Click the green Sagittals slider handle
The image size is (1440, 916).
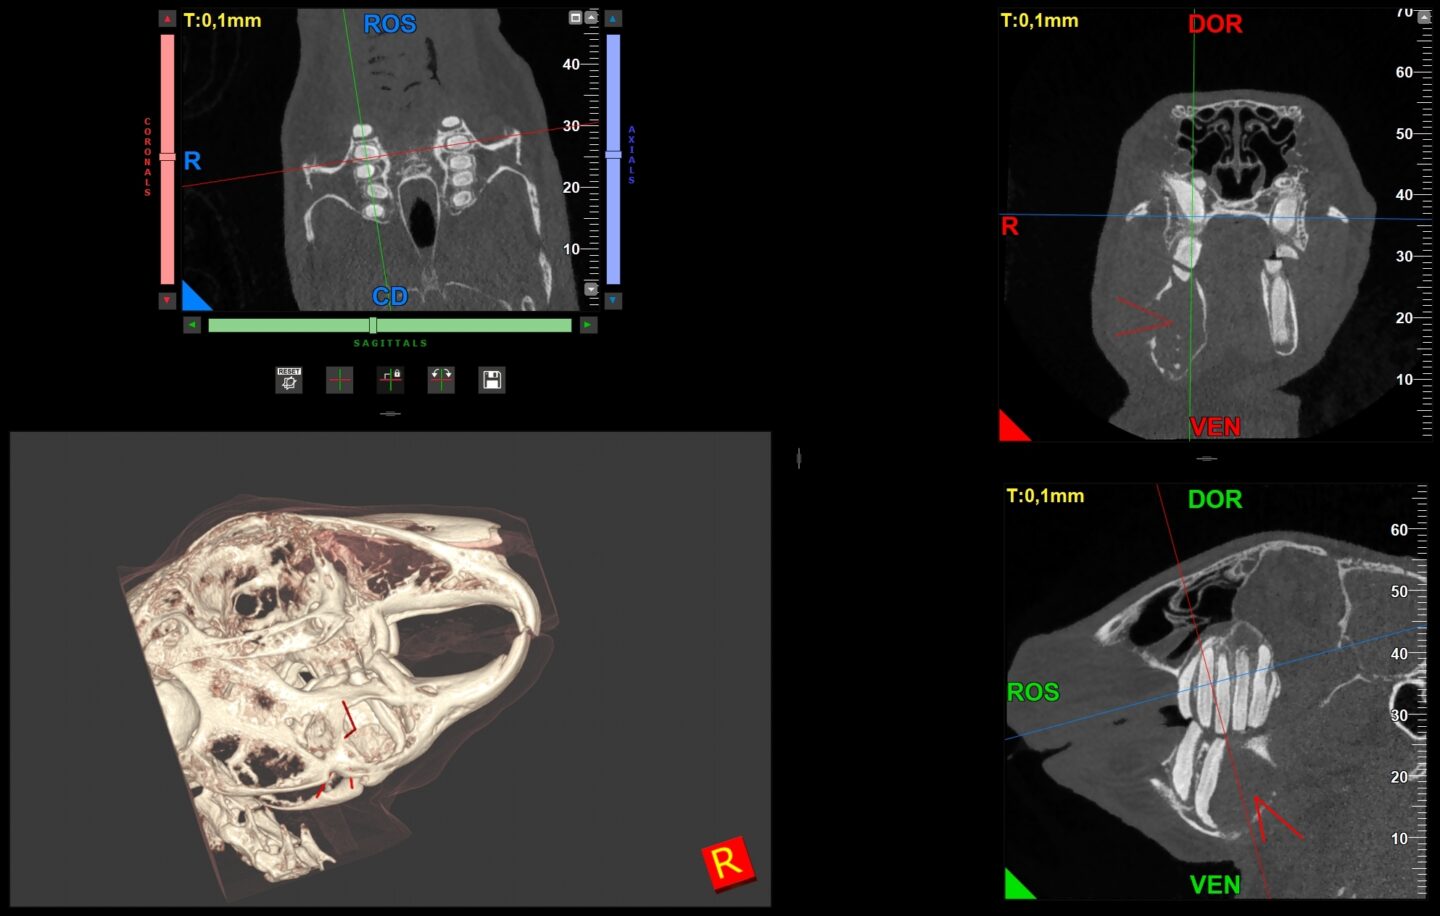tap(373, 325)
